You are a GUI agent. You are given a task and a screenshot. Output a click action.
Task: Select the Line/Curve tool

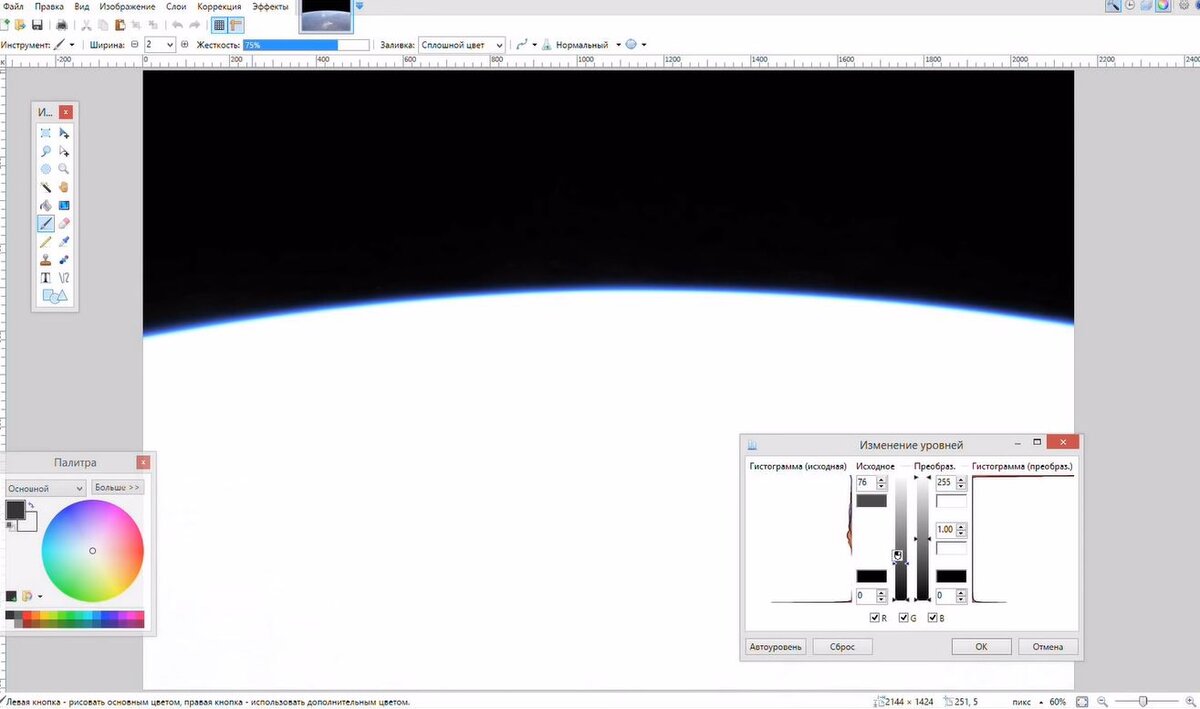(64, 278)
